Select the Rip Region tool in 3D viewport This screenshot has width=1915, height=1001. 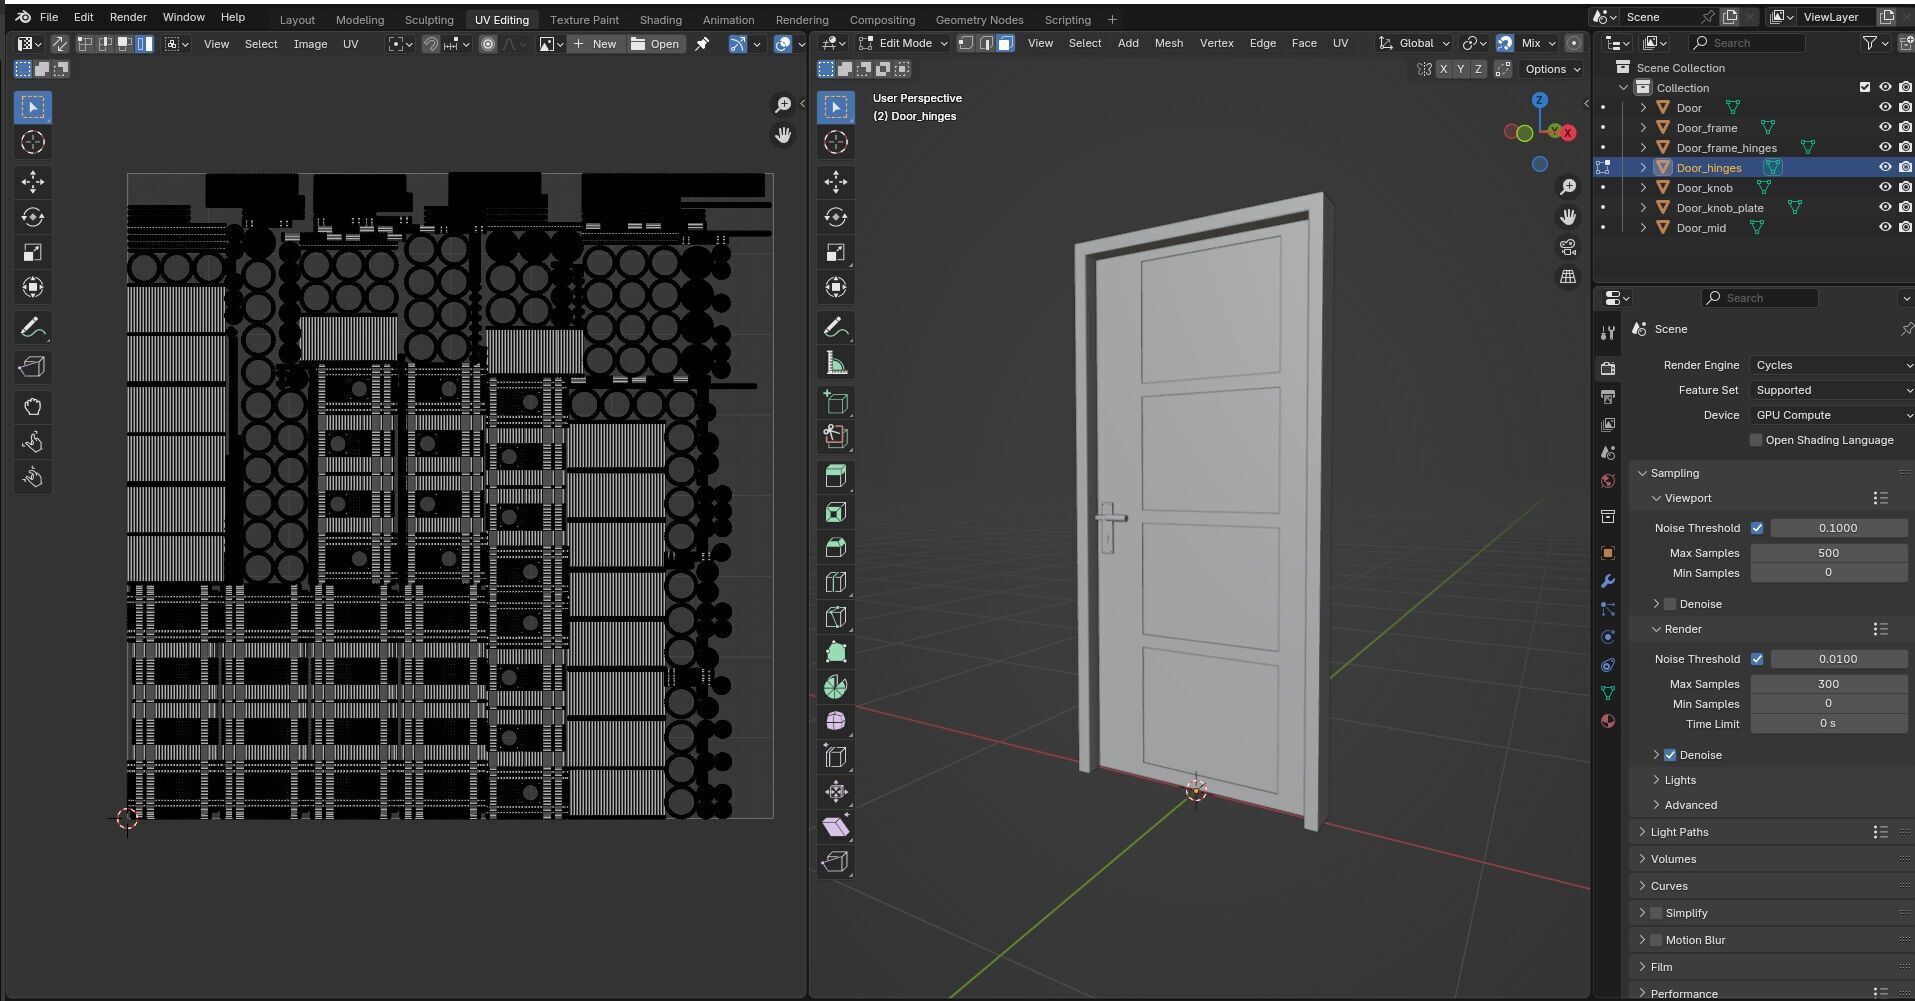click(x=836, y=861)
